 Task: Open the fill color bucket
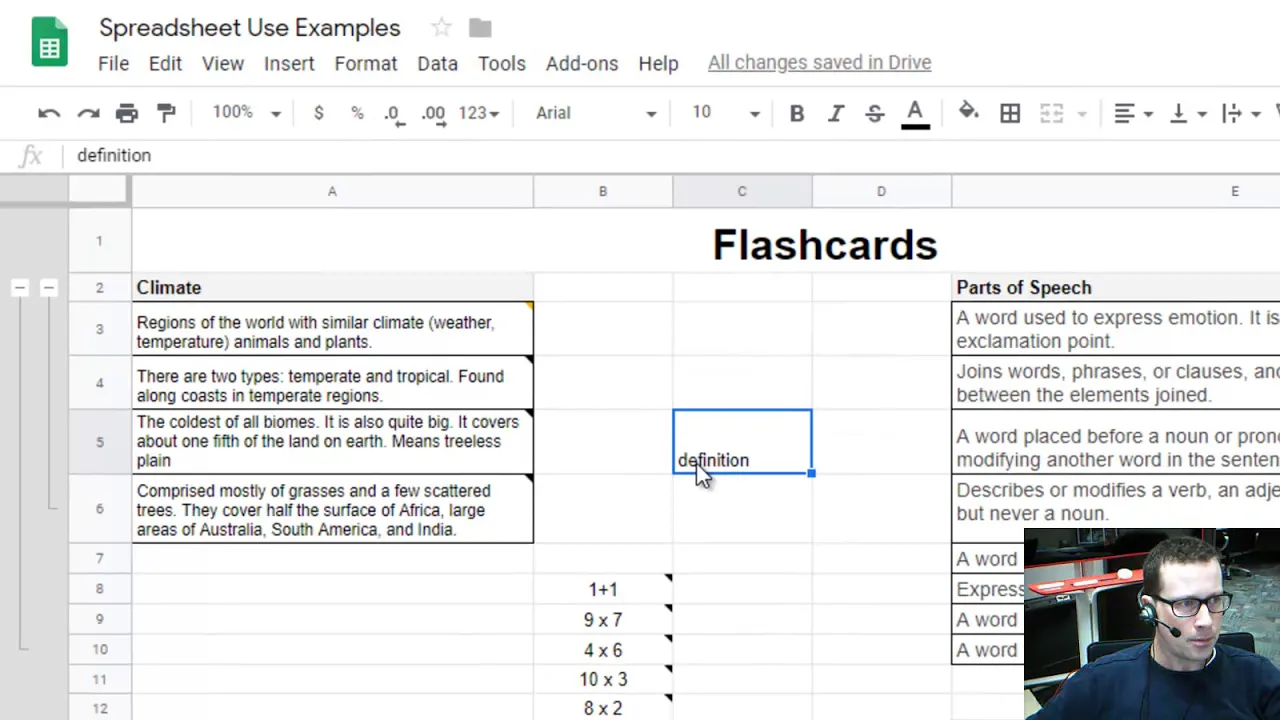968,112
